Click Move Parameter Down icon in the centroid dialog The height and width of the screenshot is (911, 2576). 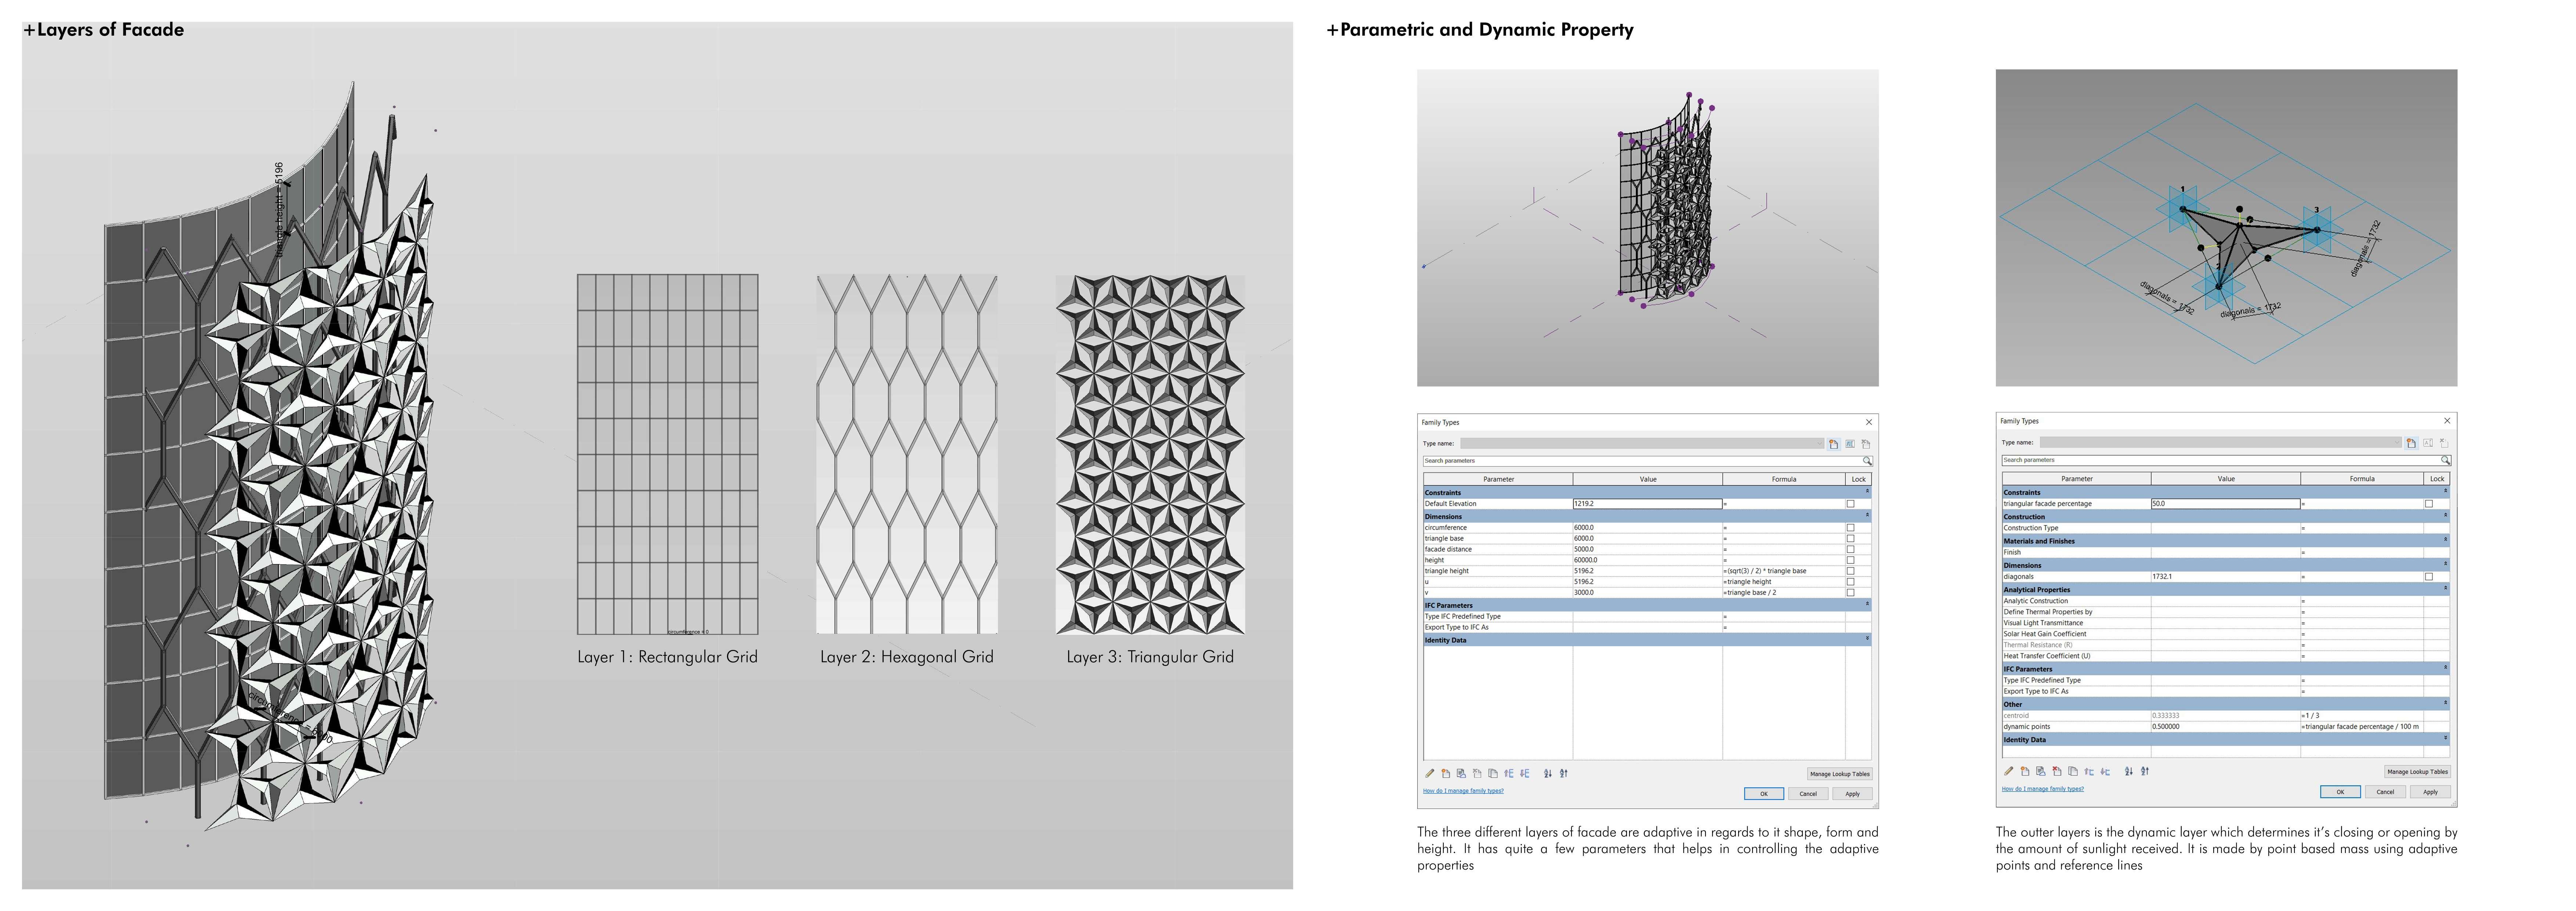click(x=2105, y=771)
